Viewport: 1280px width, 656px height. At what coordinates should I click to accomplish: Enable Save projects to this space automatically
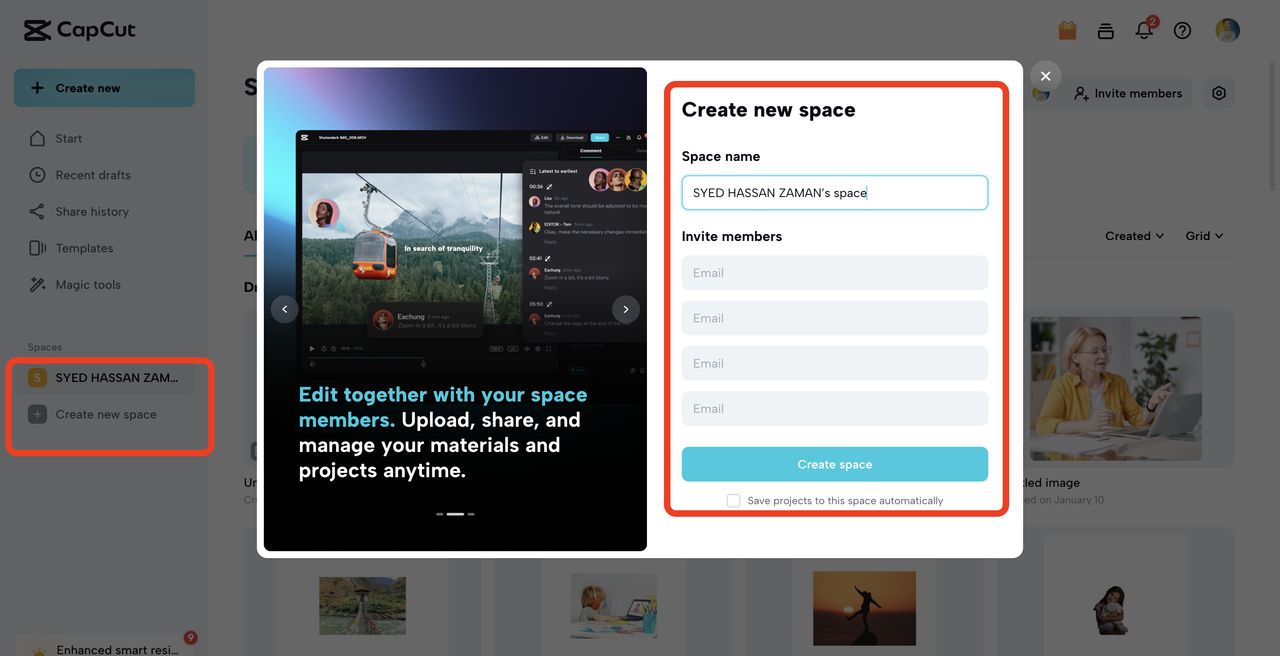[733, 500]
